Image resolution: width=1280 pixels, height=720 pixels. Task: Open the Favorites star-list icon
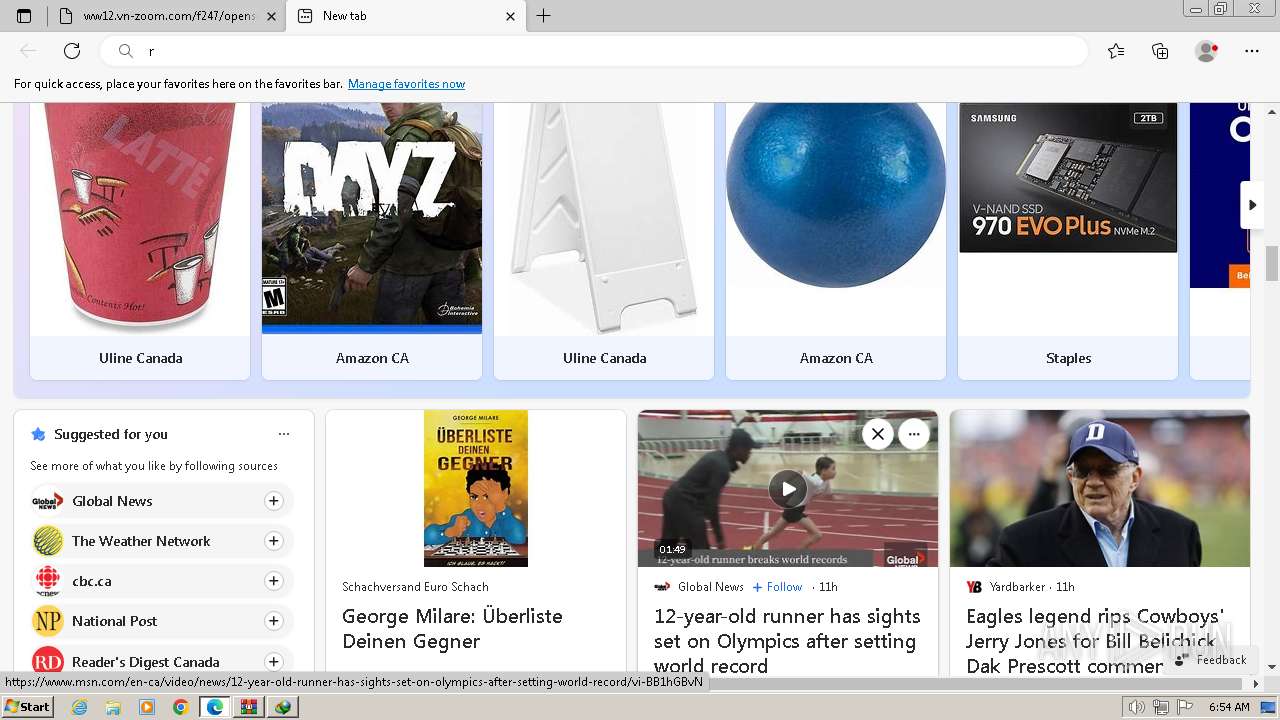click(1116, 51)
